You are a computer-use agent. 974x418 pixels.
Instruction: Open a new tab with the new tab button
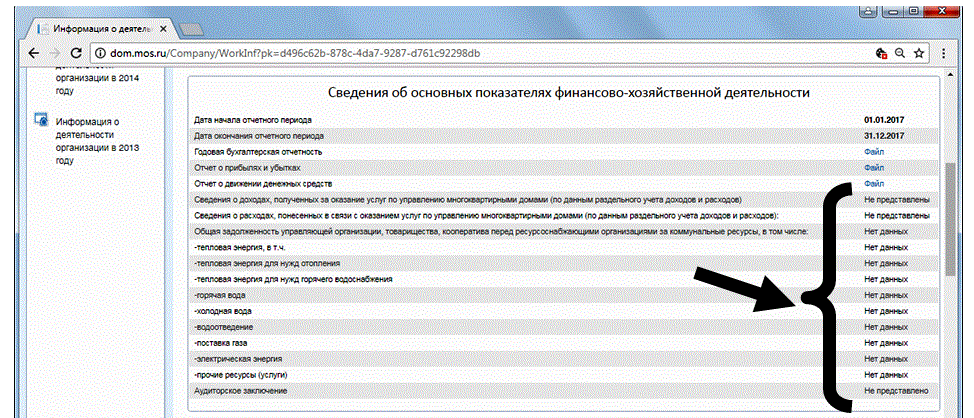pos(190,29)
